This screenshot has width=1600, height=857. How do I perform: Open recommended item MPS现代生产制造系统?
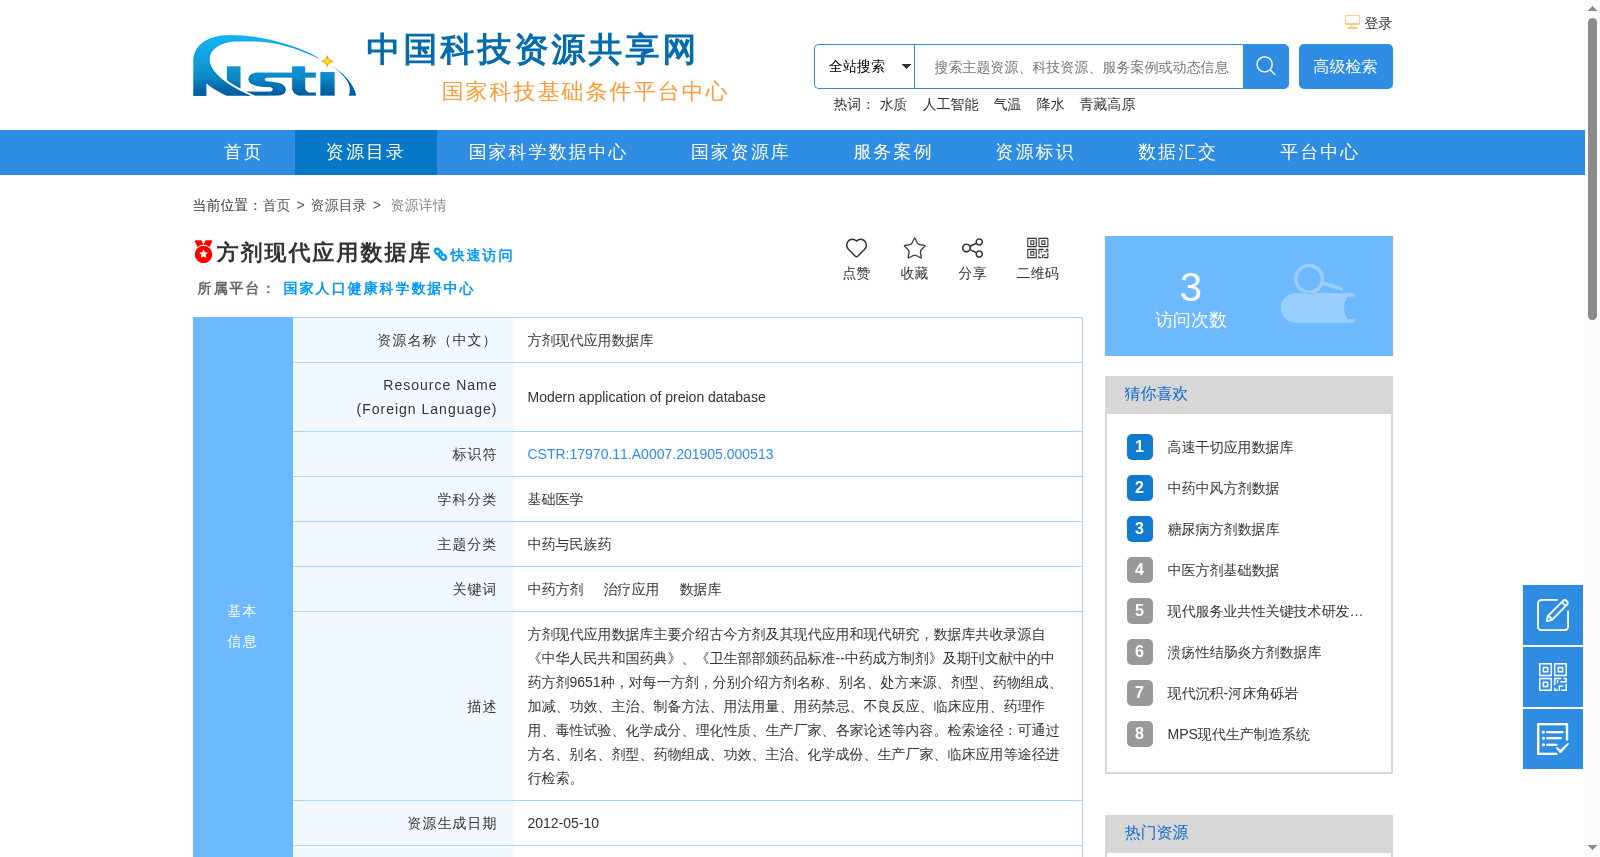click(x=1238, y=734)
